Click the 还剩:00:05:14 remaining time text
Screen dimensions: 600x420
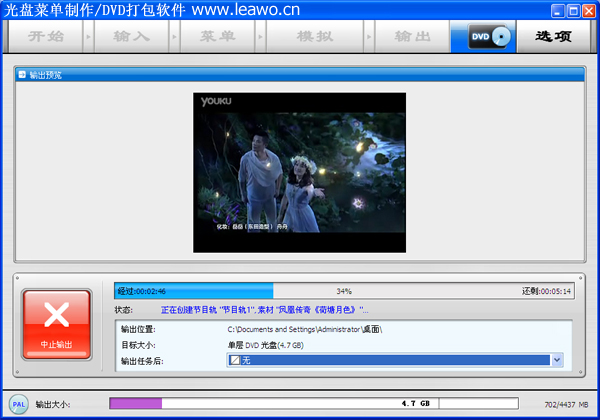546,291
